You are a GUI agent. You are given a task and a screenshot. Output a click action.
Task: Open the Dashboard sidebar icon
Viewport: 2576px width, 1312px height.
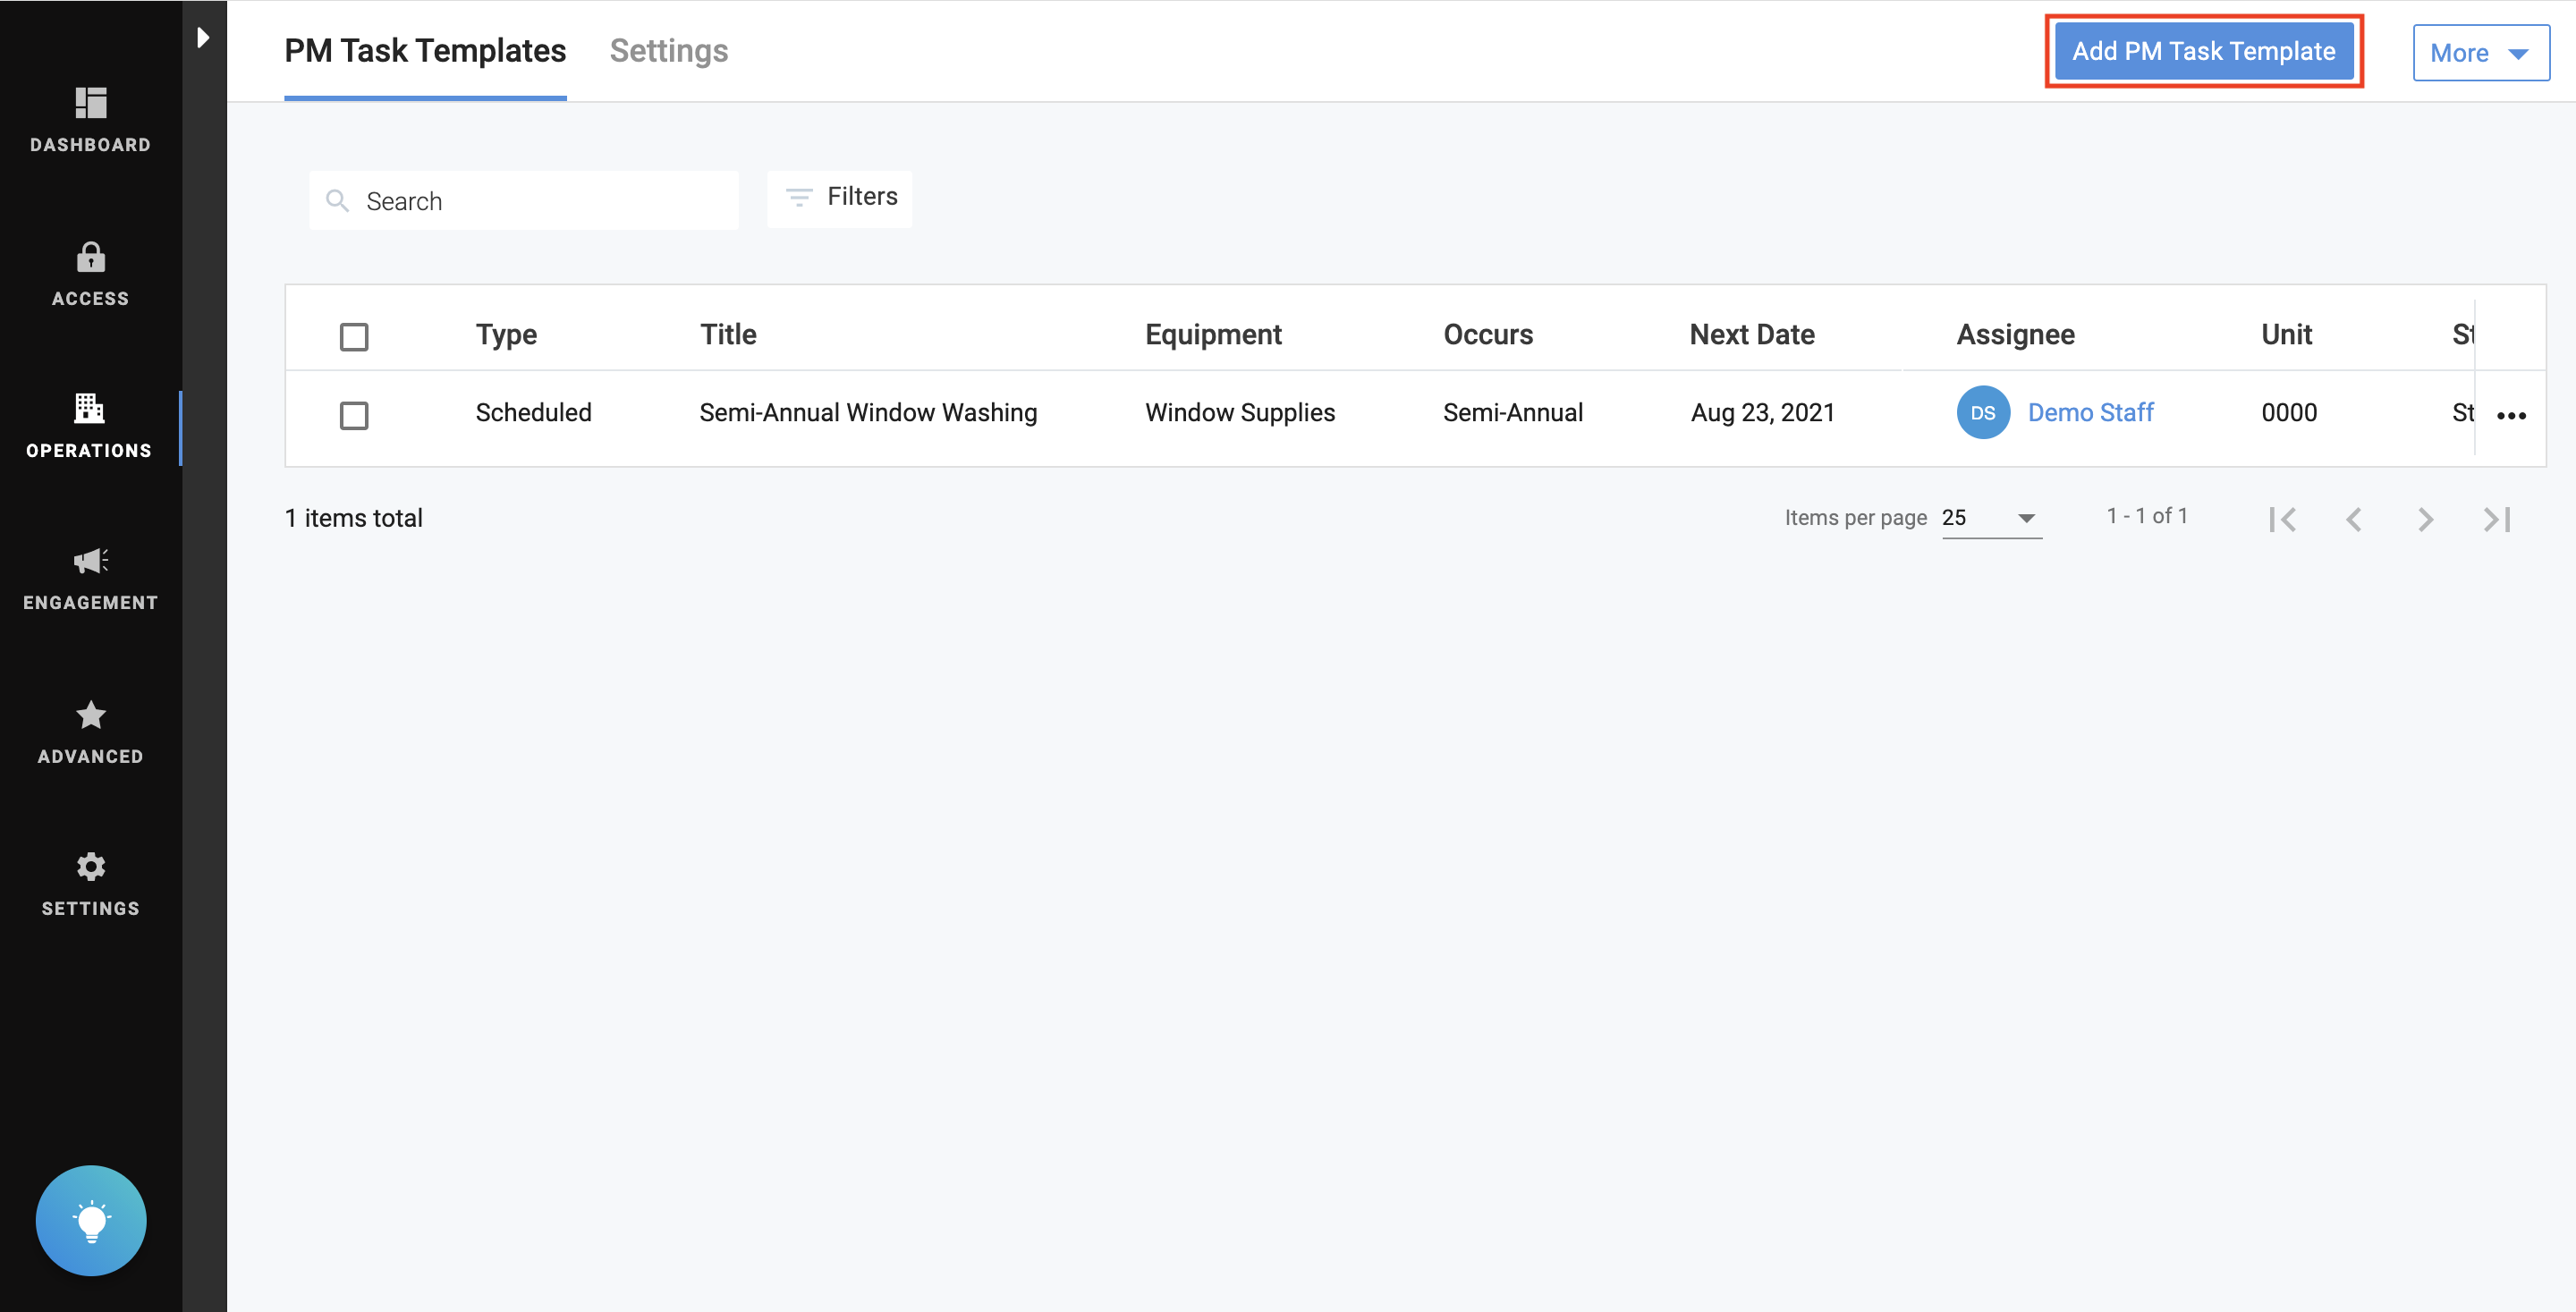click(x=90, y=103)
